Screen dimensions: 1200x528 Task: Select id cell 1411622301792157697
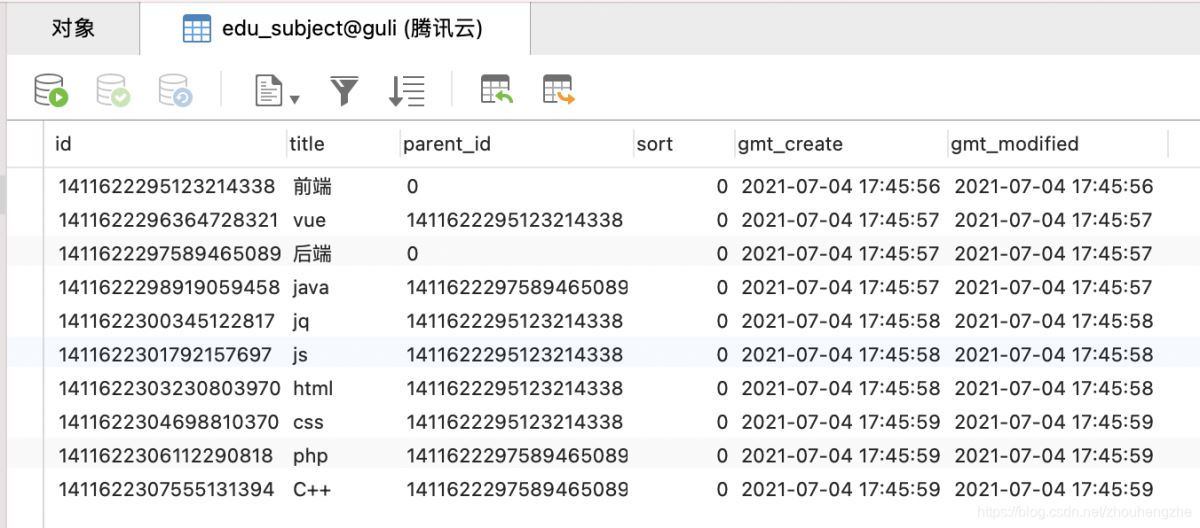[165, 355]
